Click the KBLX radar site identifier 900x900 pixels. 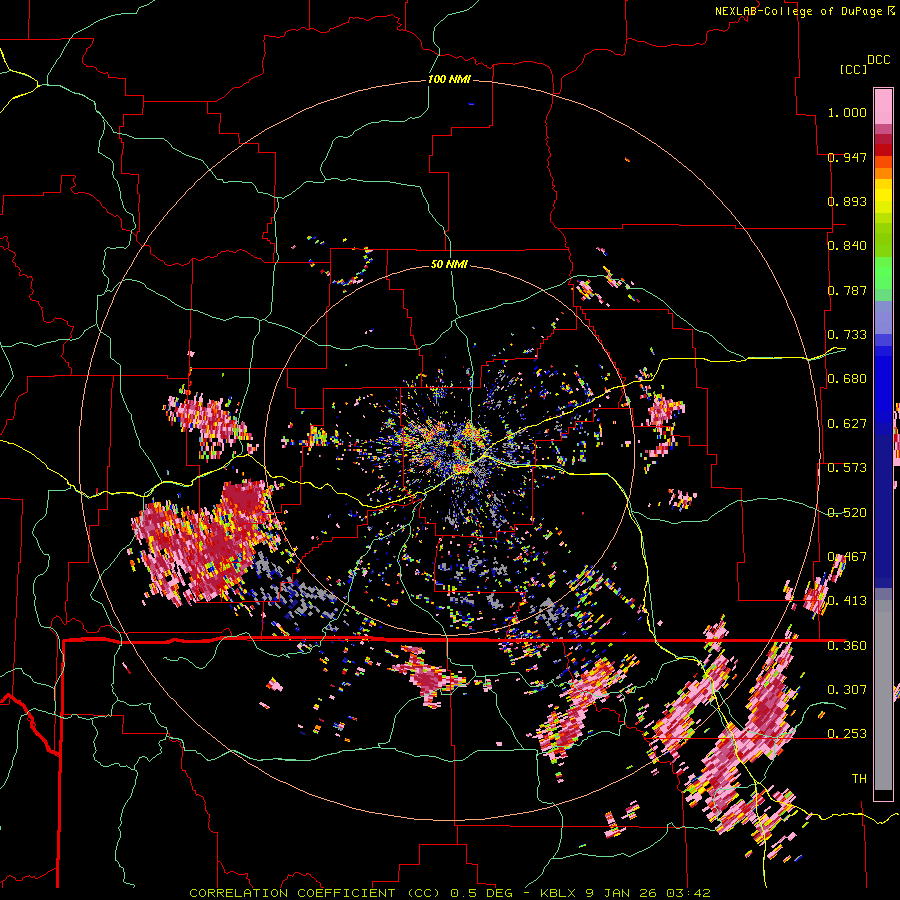point(560,893)
